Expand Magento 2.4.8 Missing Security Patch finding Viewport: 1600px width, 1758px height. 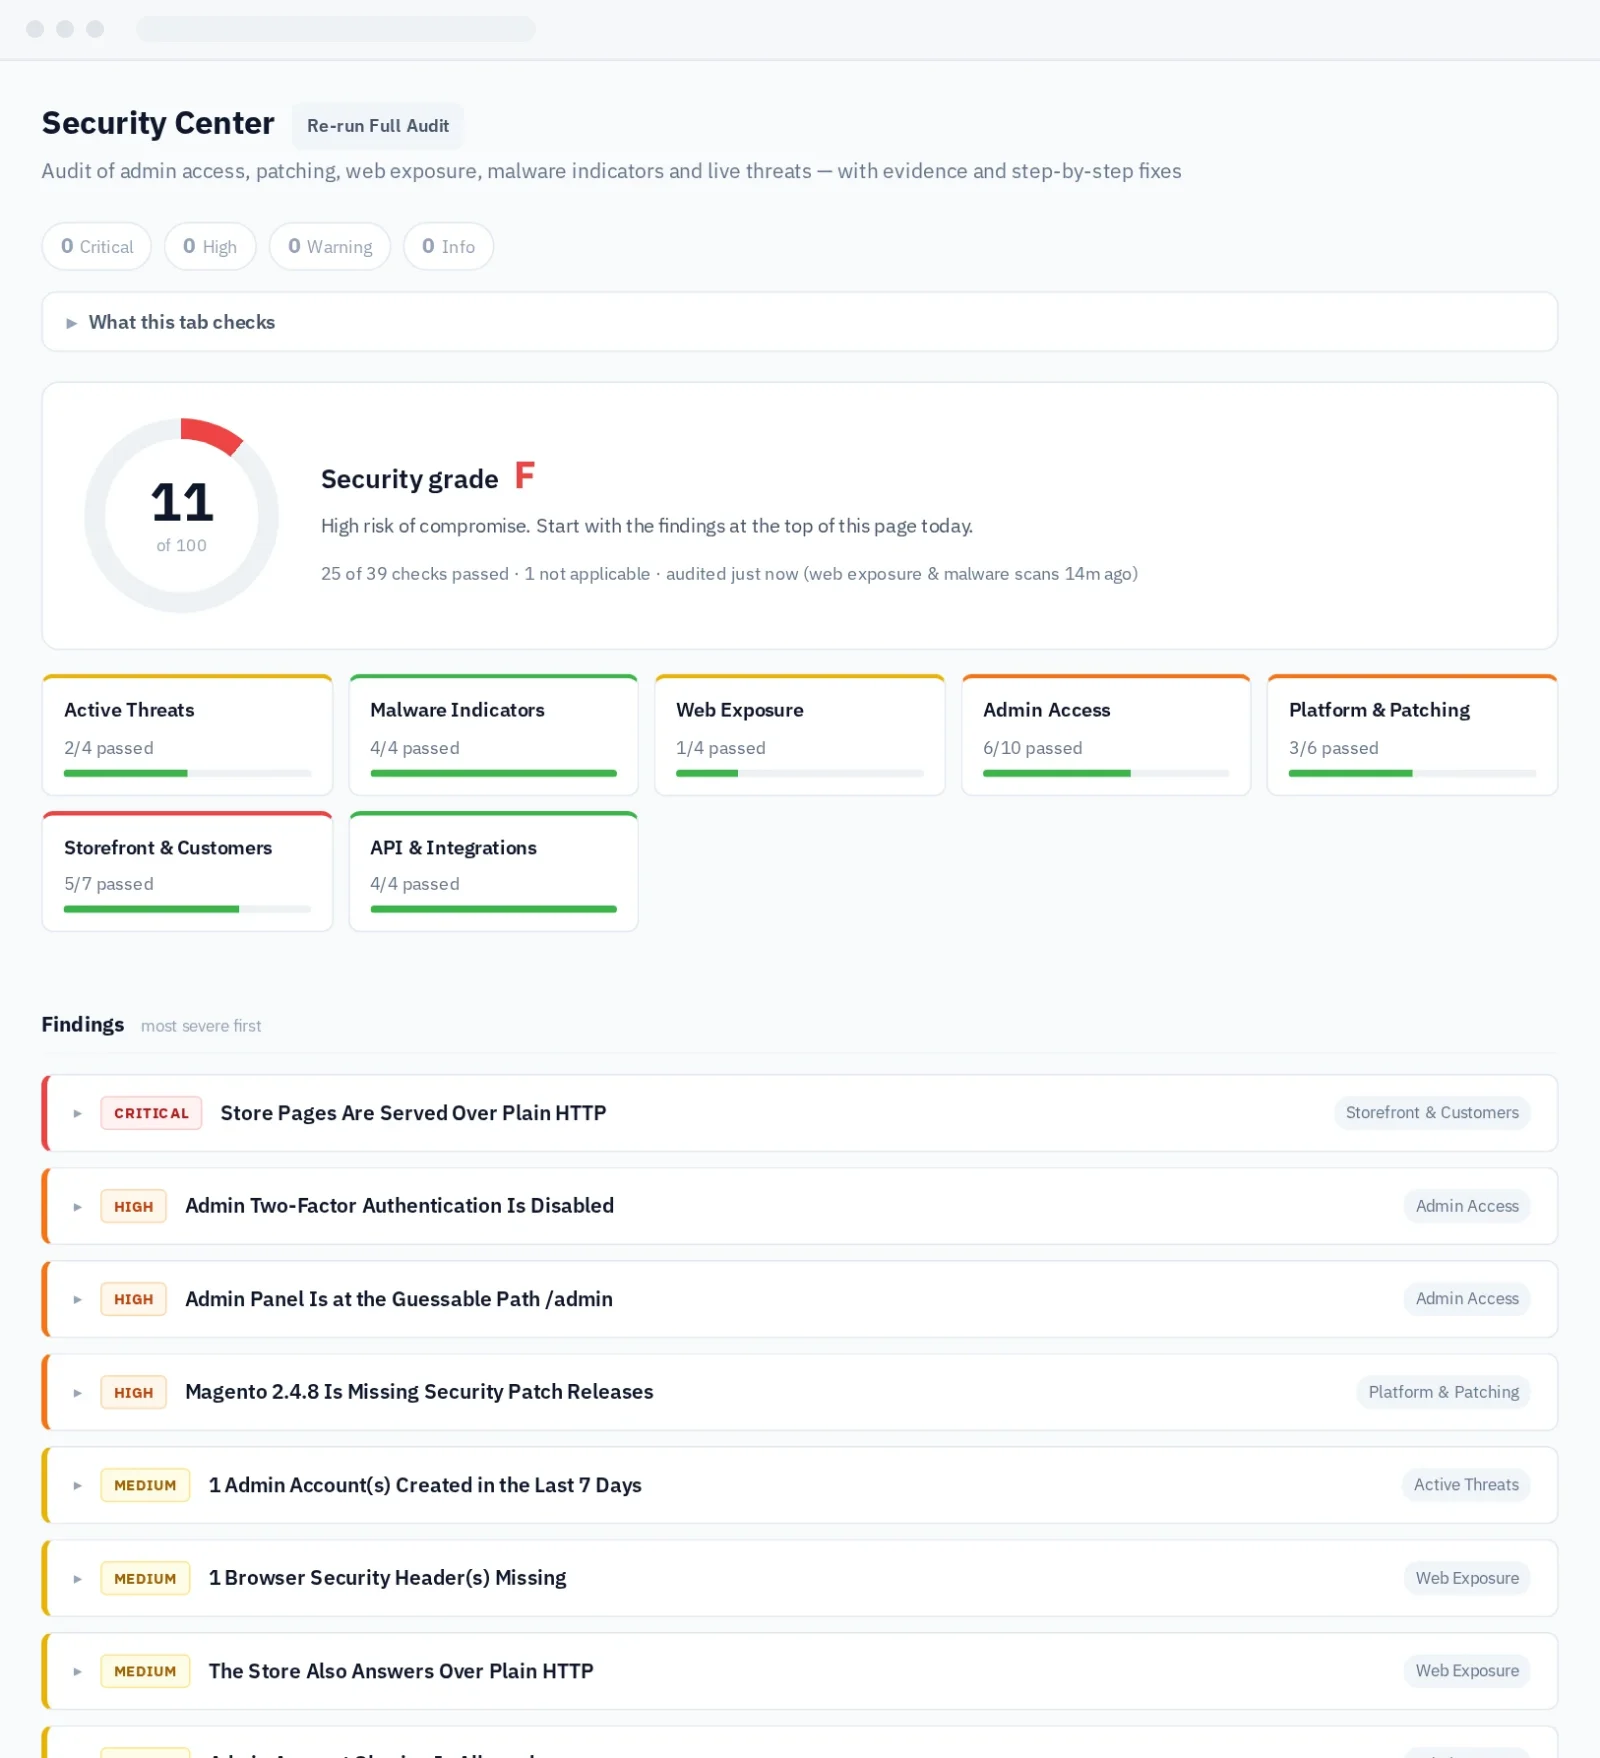coord(799,1392)
